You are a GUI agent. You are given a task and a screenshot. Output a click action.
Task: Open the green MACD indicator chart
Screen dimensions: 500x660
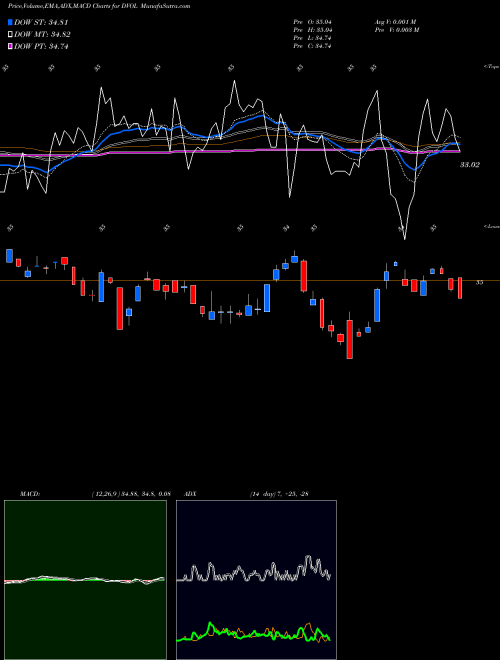(85, 580)
